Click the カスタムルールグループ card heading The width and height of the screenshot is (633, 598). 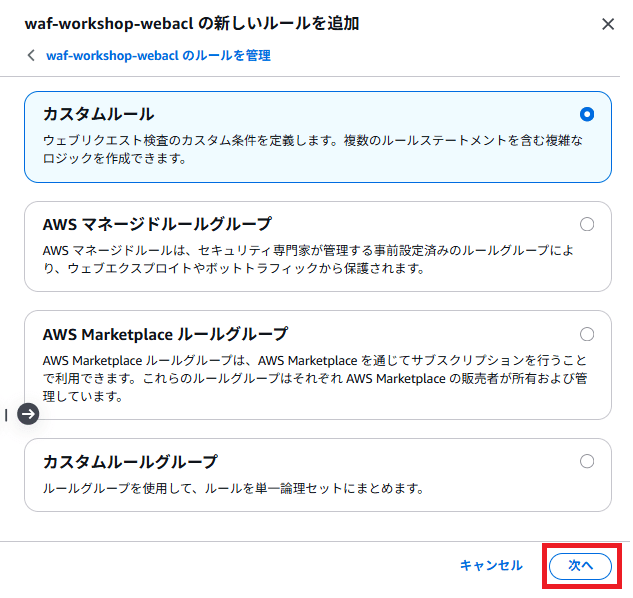(130, 461)
